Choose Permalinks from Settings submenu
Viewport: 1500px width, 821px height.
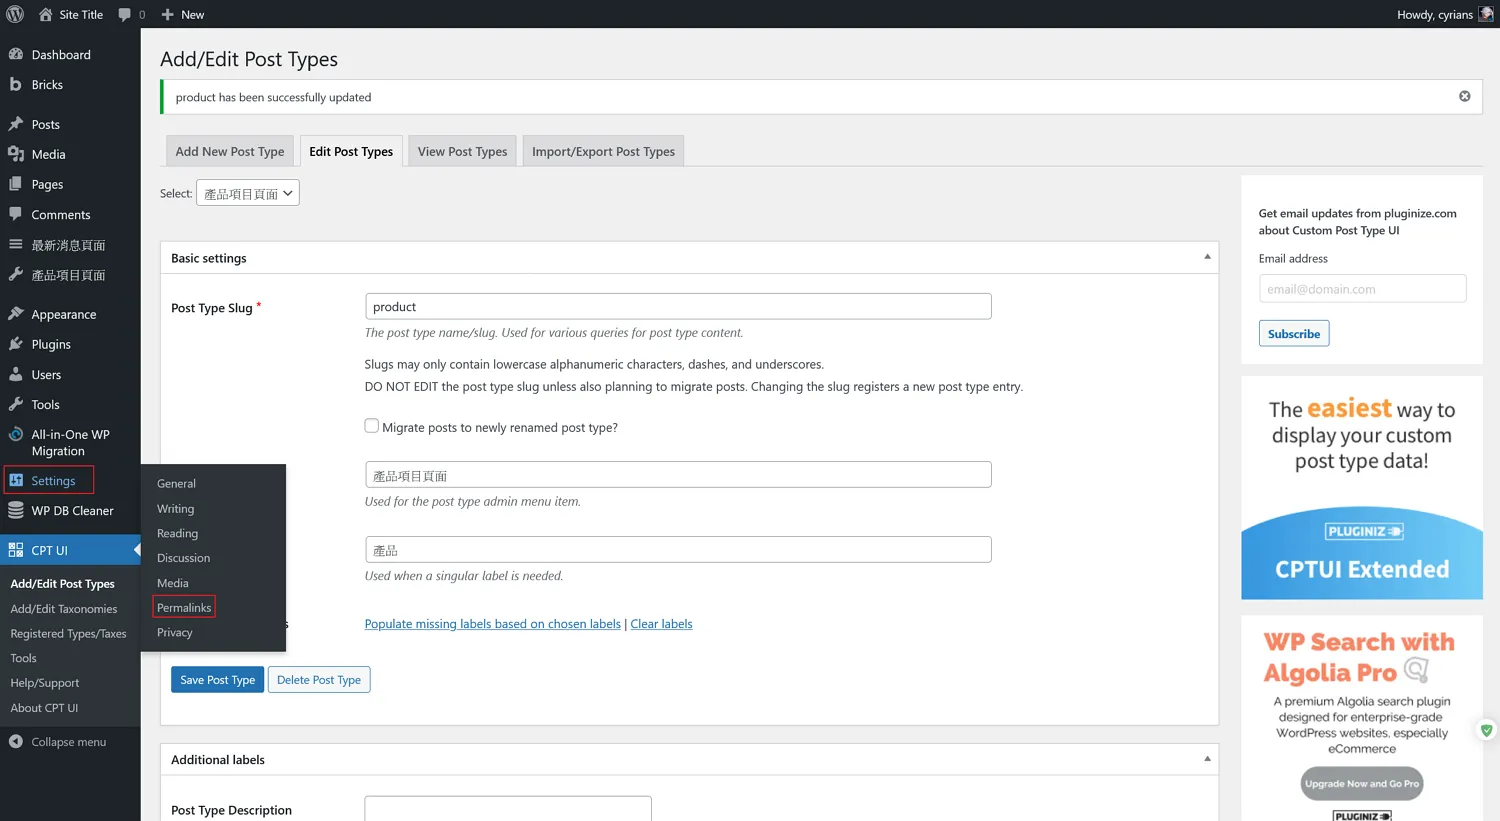(184, 607)
